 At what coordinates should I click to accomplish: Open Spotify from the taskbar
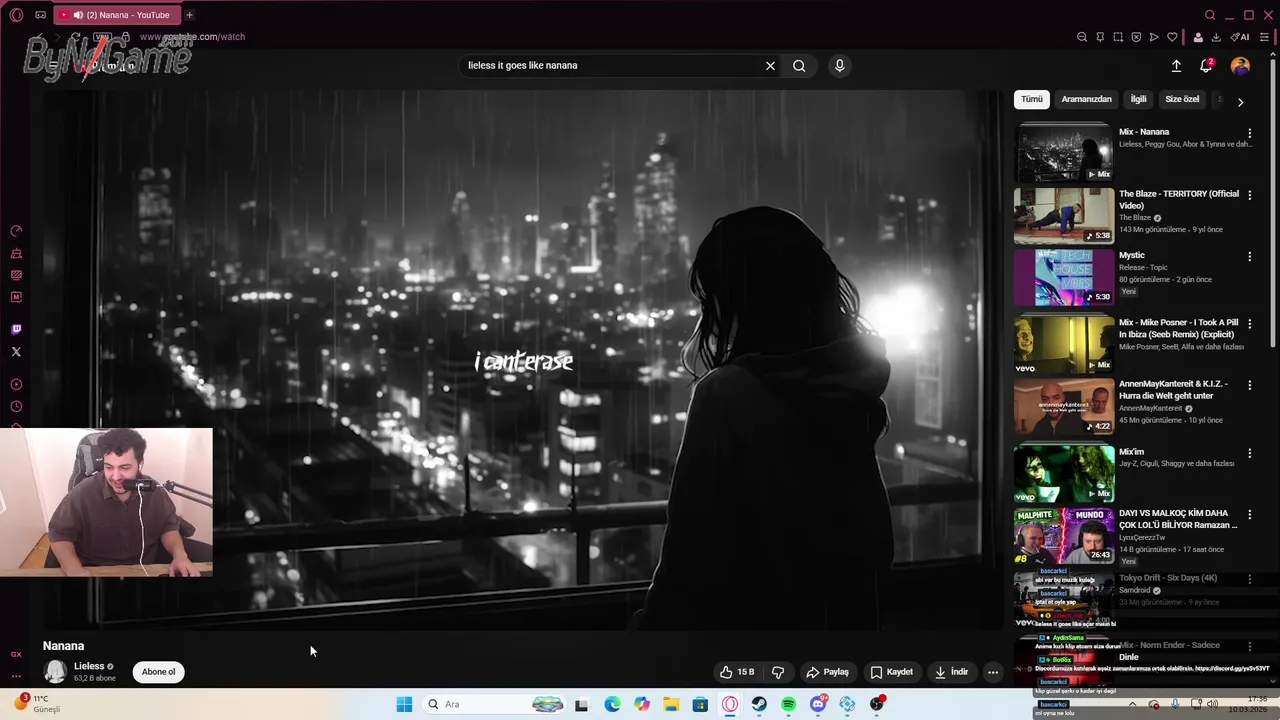(788, 704)
